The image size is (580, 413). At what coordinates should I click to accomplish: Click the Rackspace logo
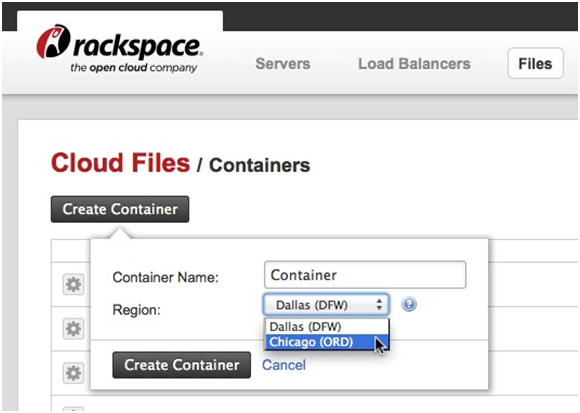pos(119,48)
